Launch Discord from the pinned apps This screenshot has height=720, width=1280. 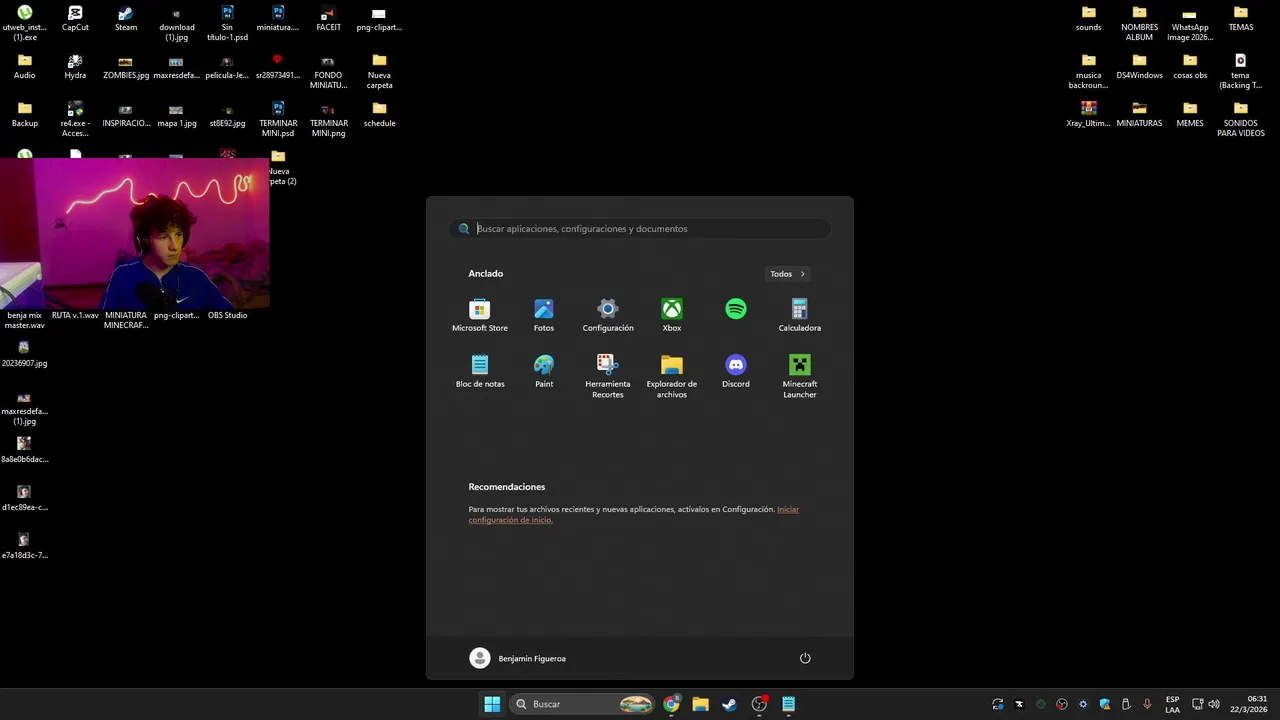[736, 371]
